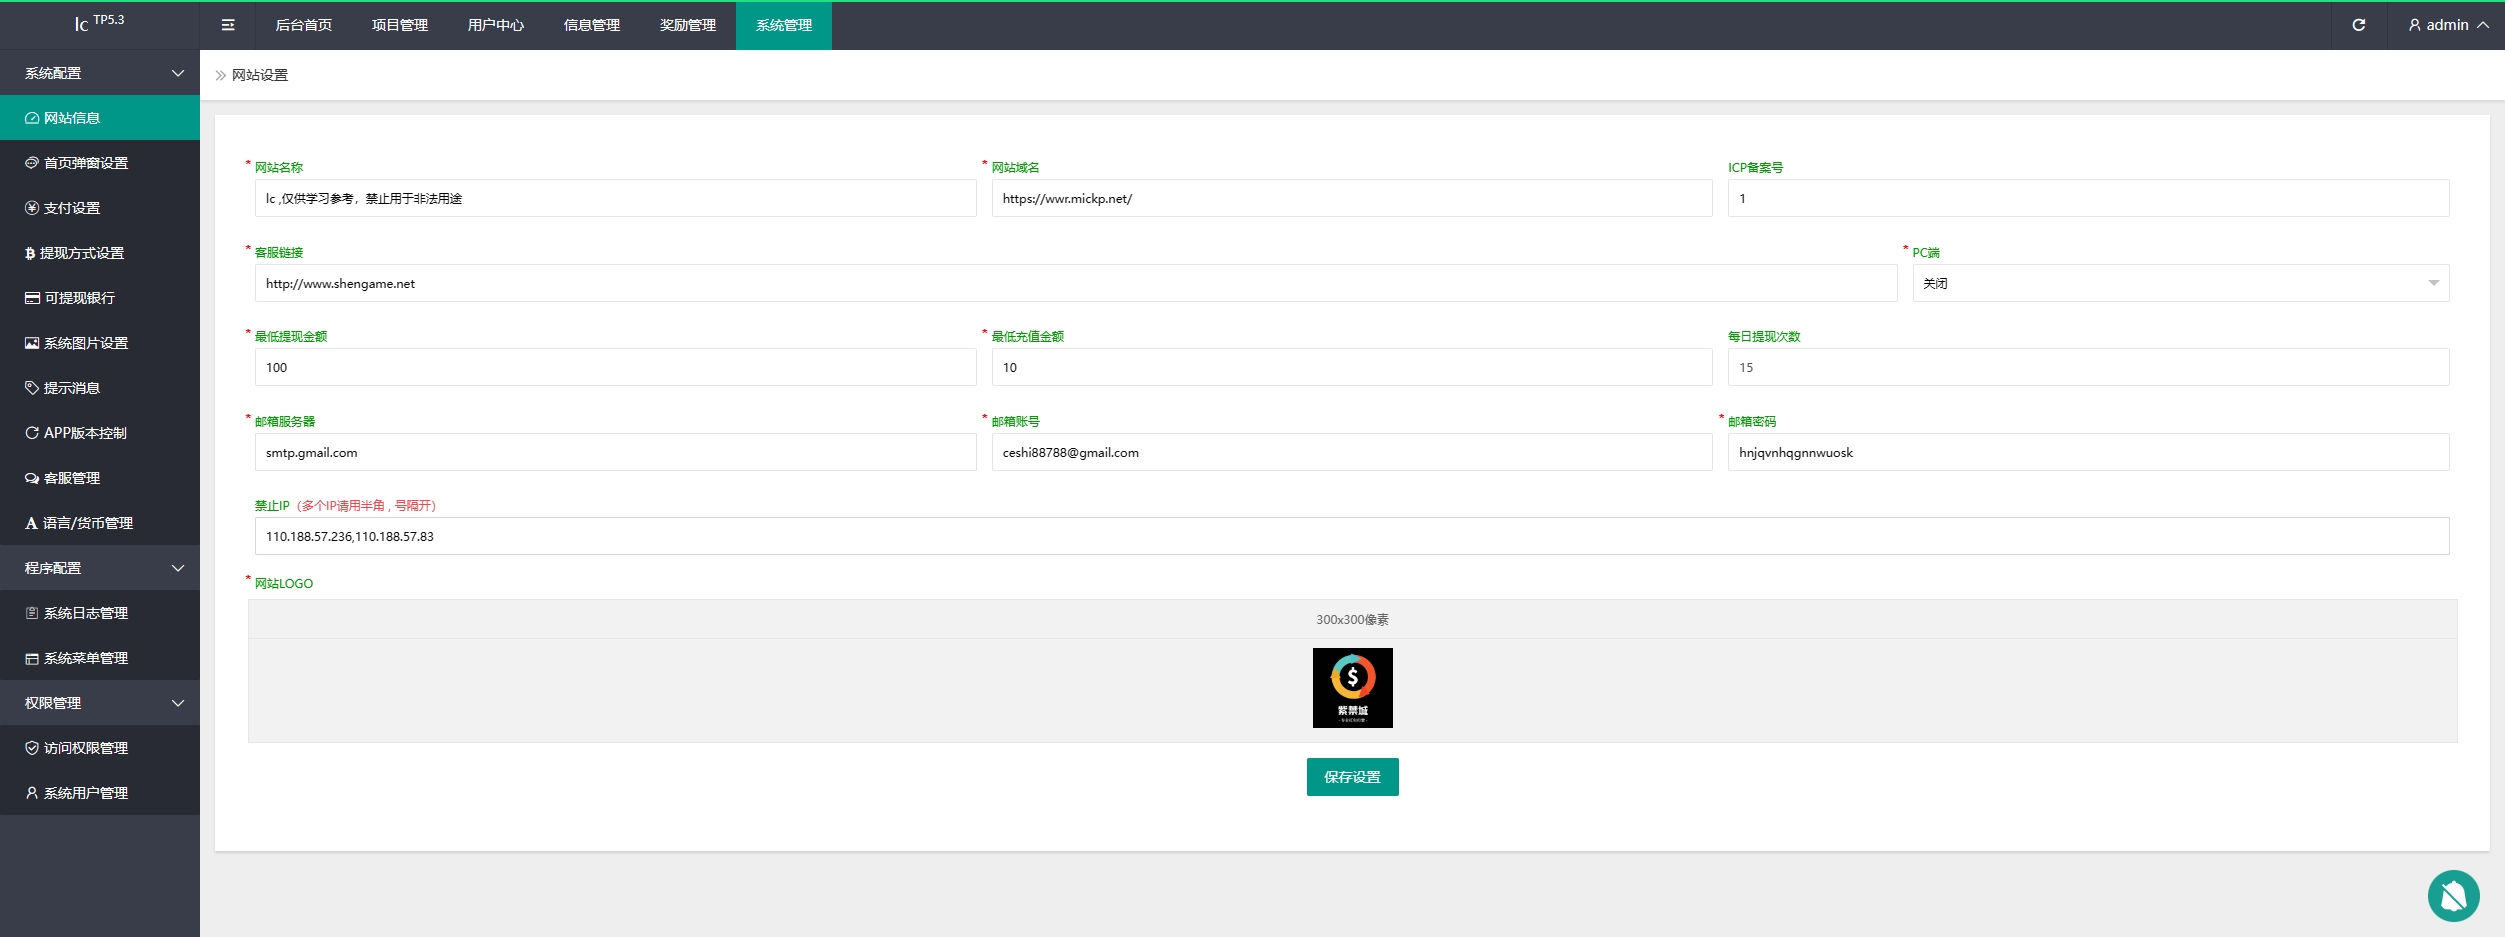The height and width of the screenshot is (937, 2505).
Task: Click the 邮箱账号 input field
Action: pos(1352,452)
